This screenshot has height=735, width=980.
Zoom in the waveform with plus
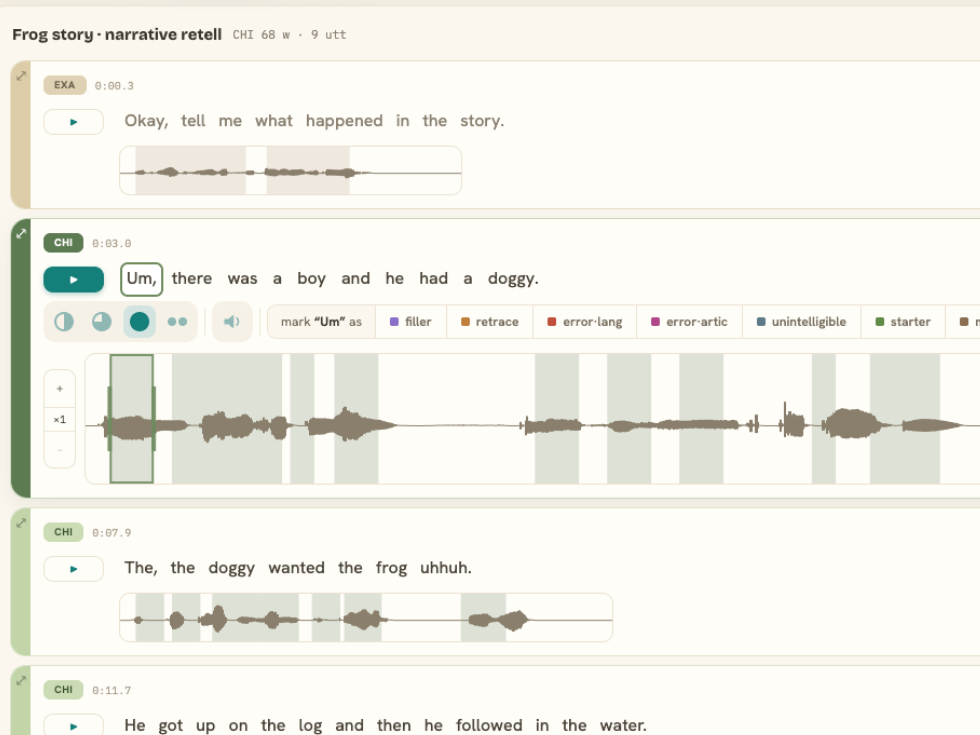[59, 388]
